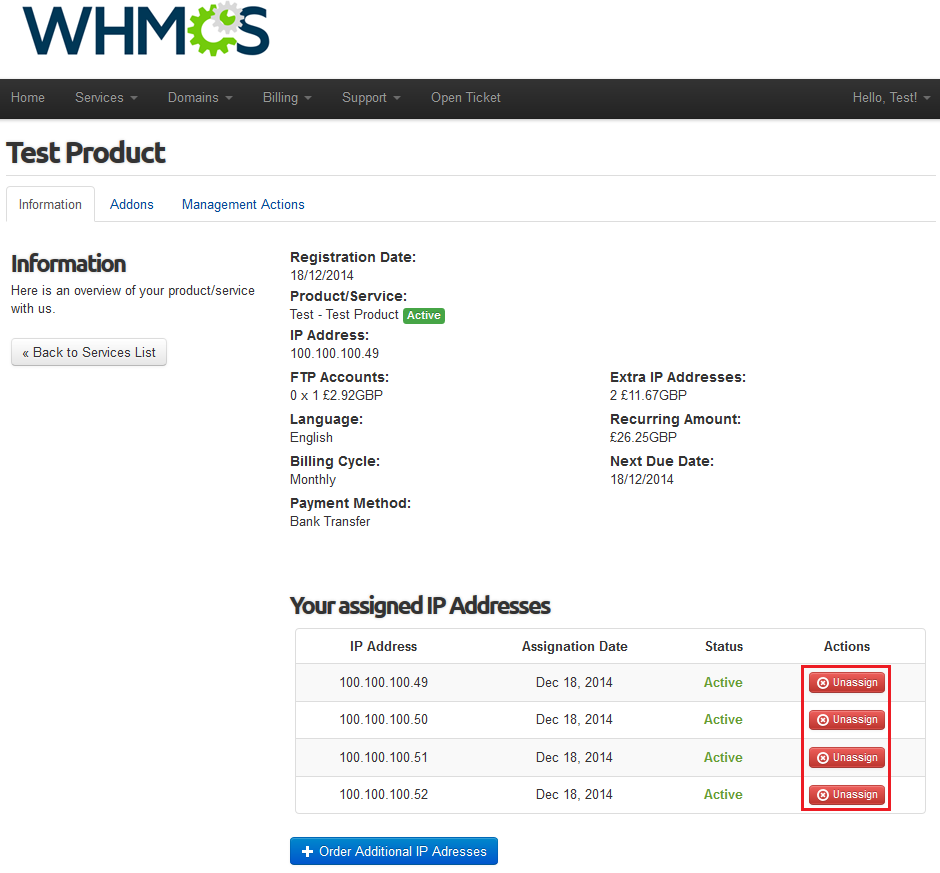Select the Information tab

point(50,204)
